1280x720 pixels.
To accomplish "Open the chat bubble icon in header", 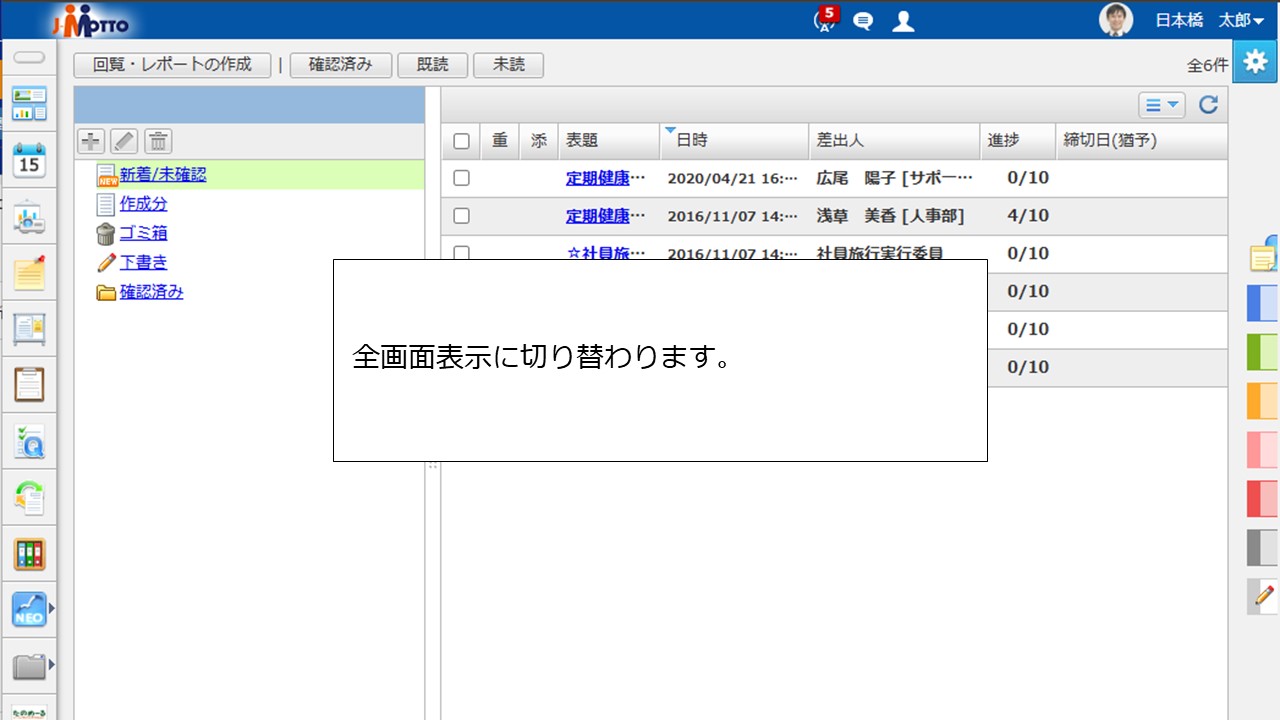I will [x=863, y=21].
